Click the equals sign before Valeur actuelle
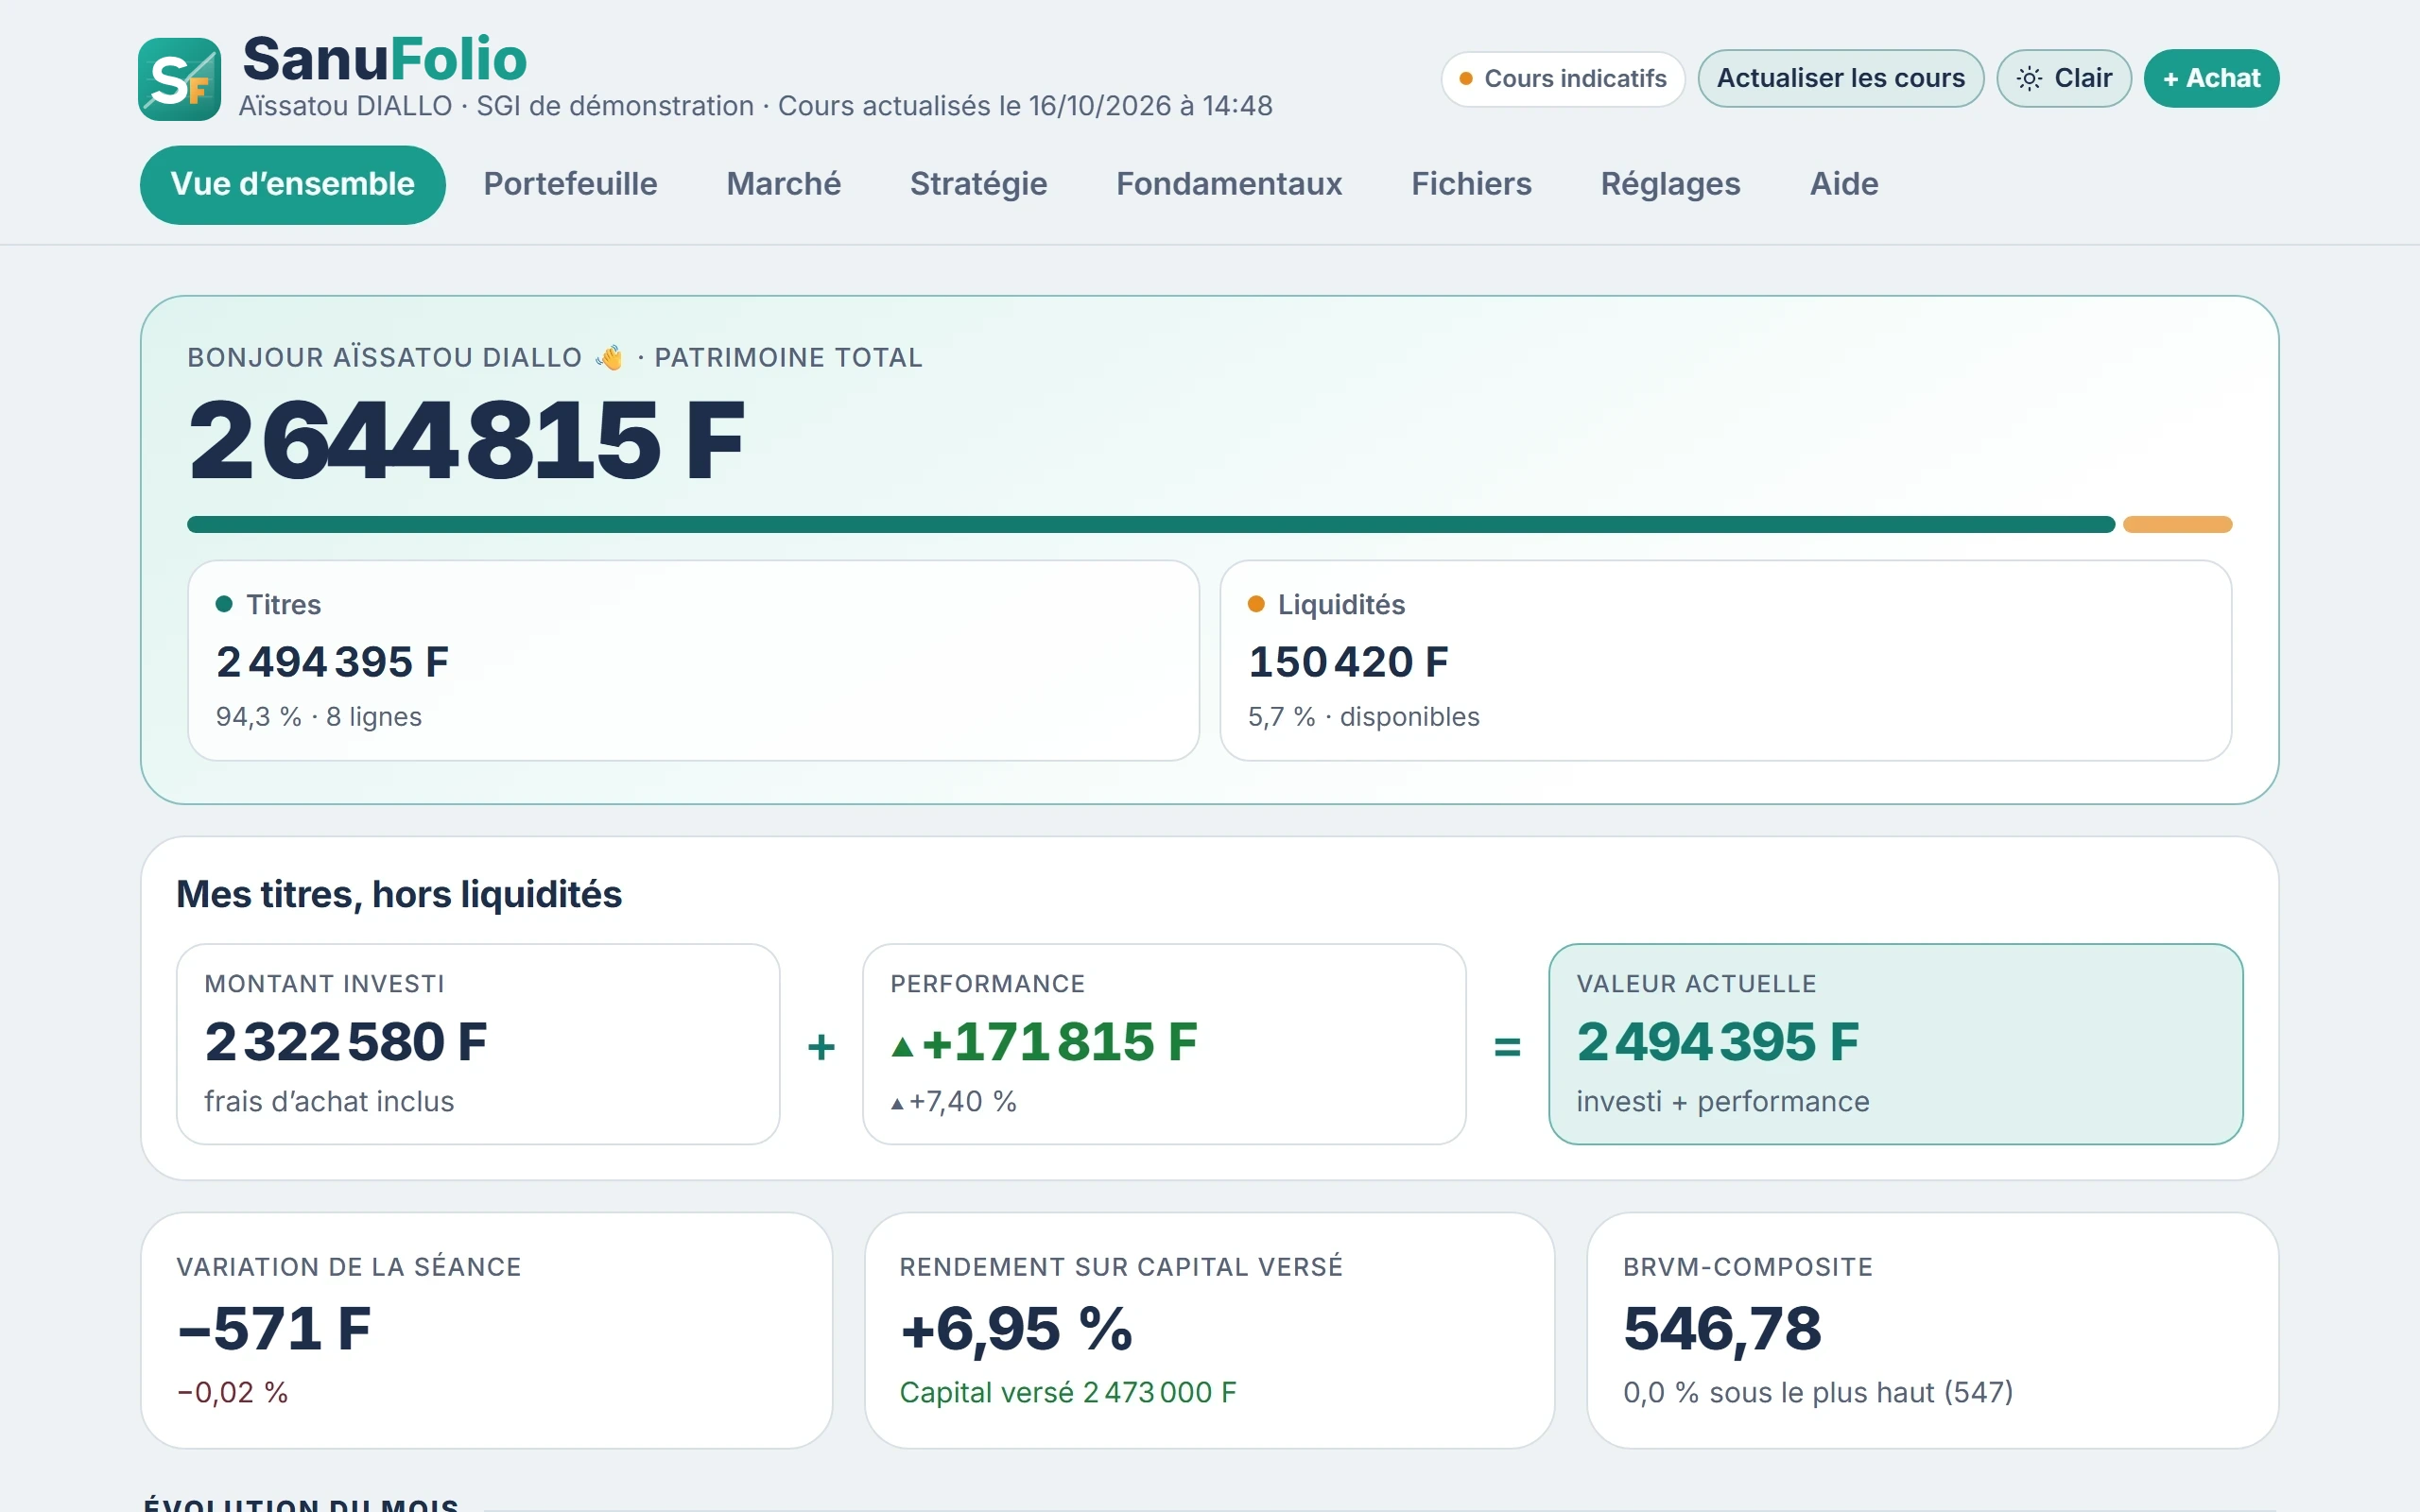Viewport: 2420px width, 1512px height. [x=1507, y=1047]
